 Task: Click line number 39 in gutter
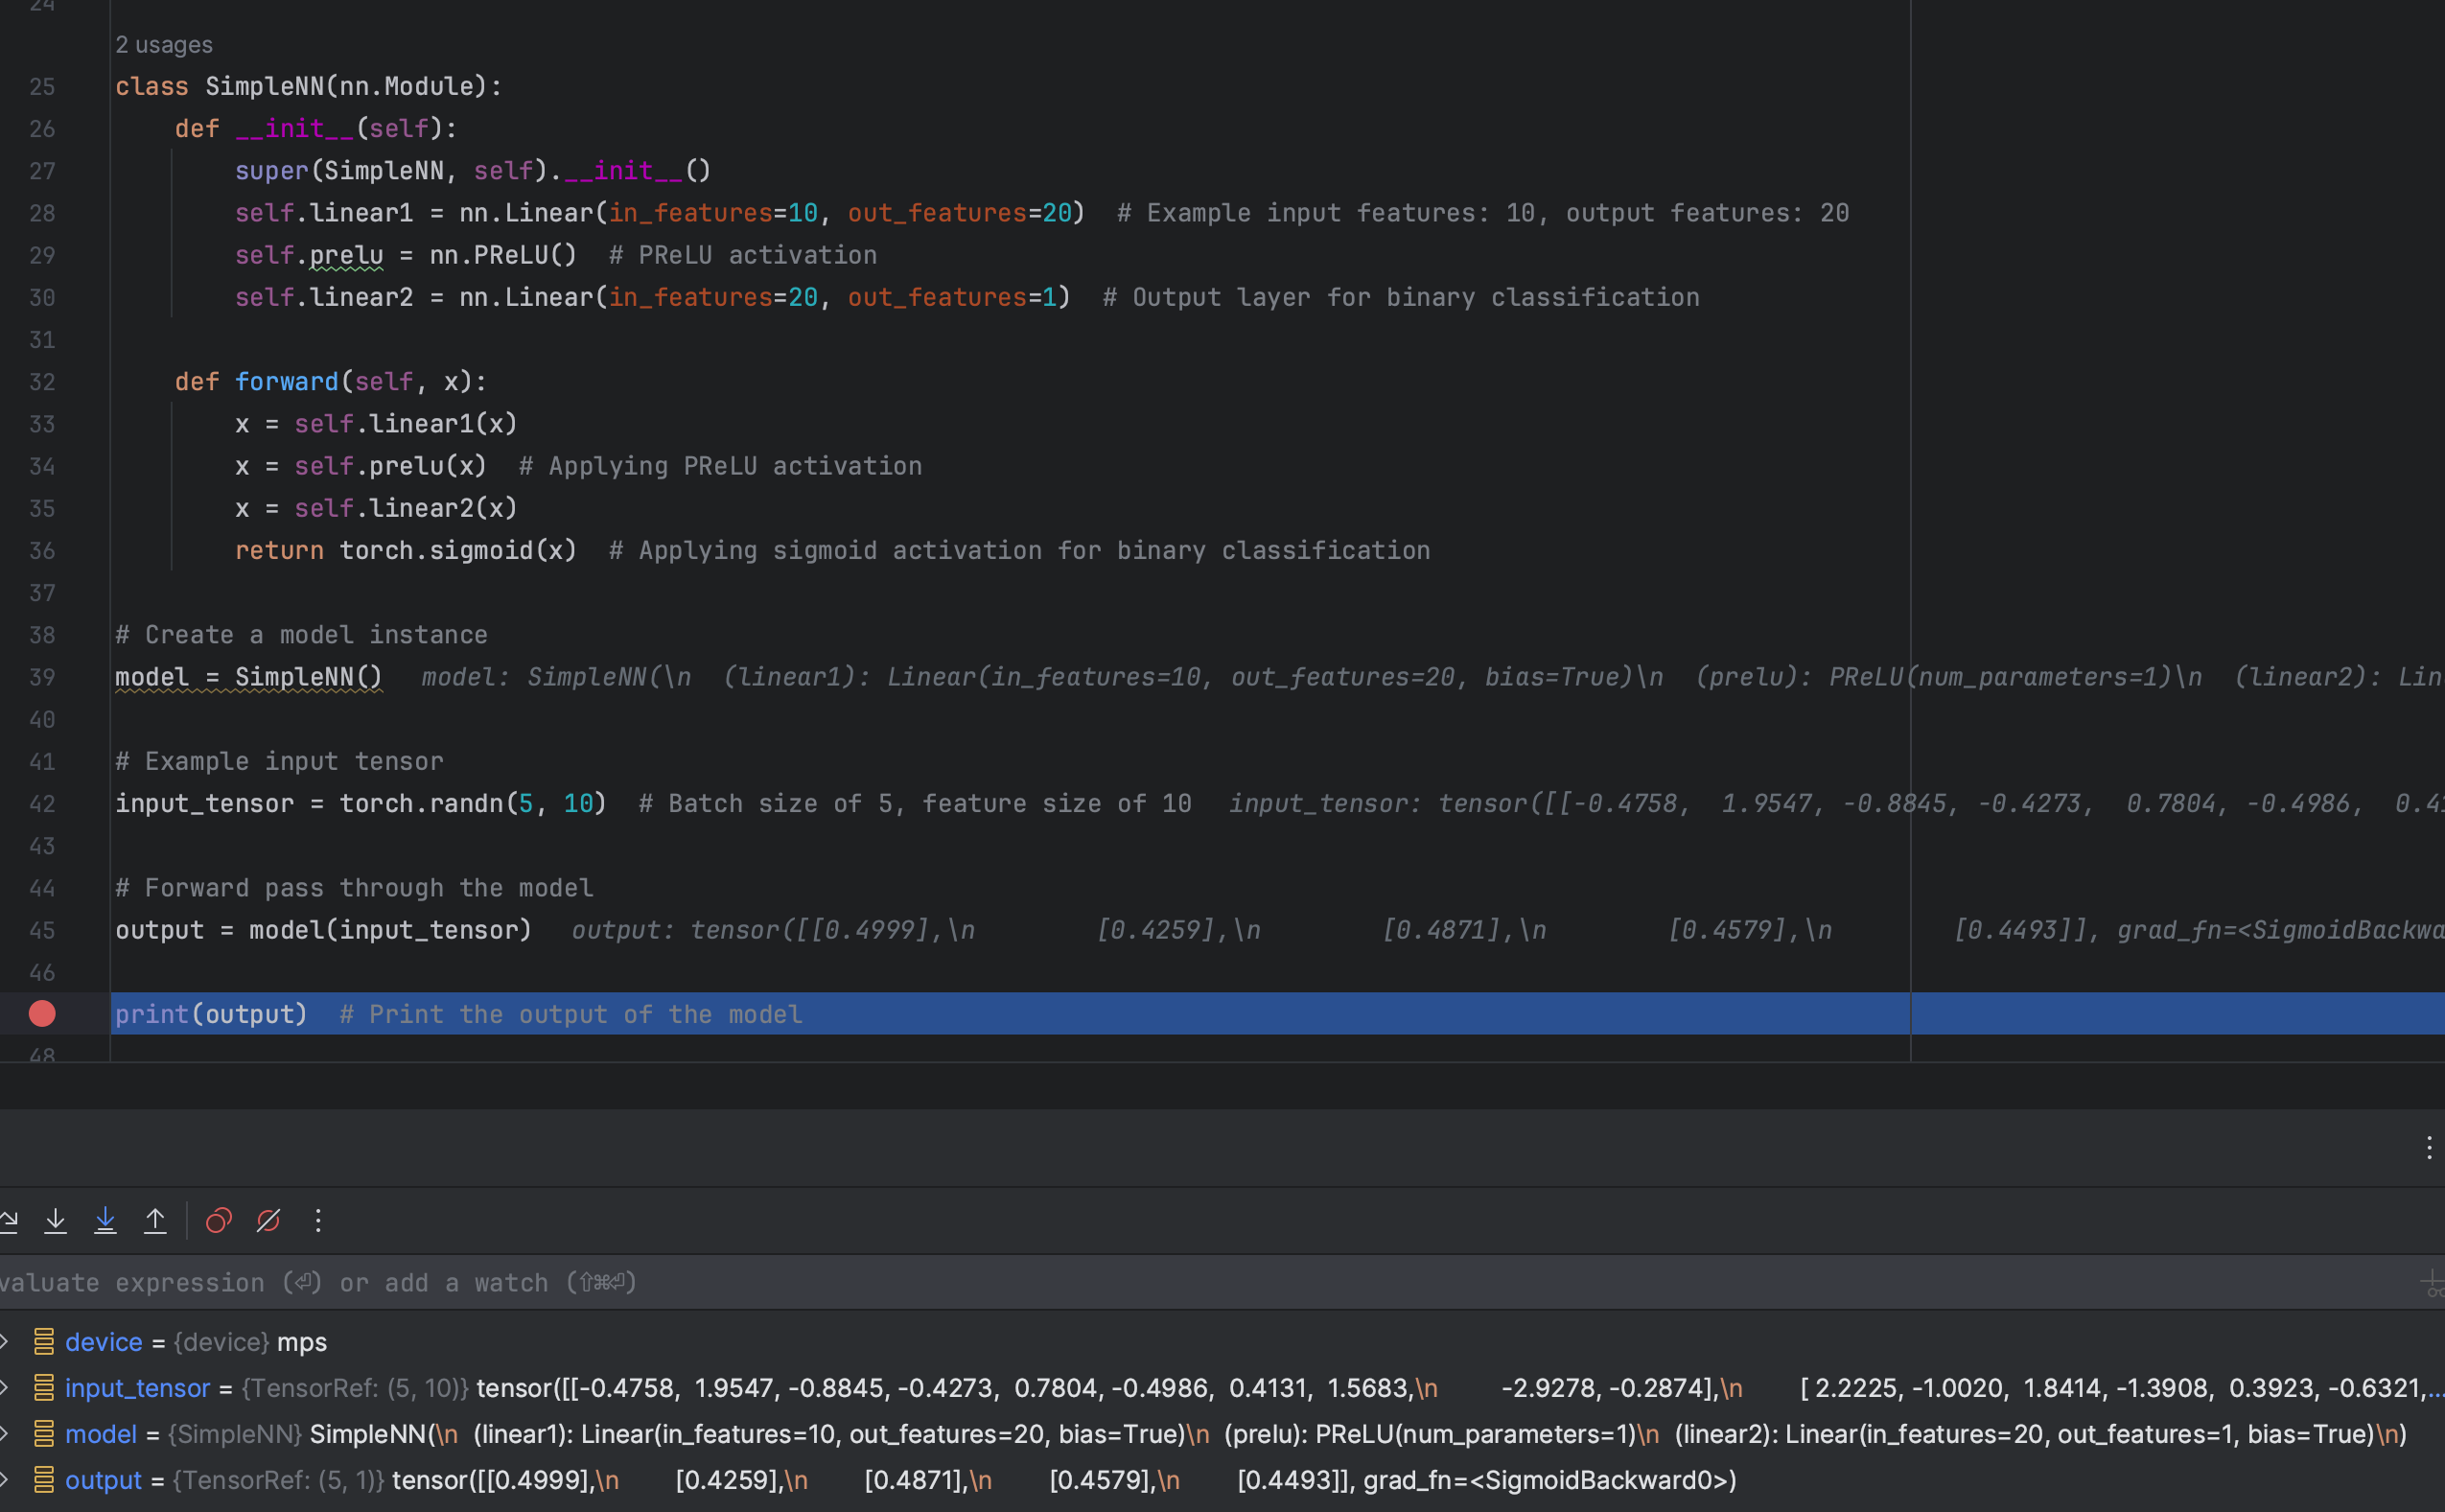click(42, 678)
